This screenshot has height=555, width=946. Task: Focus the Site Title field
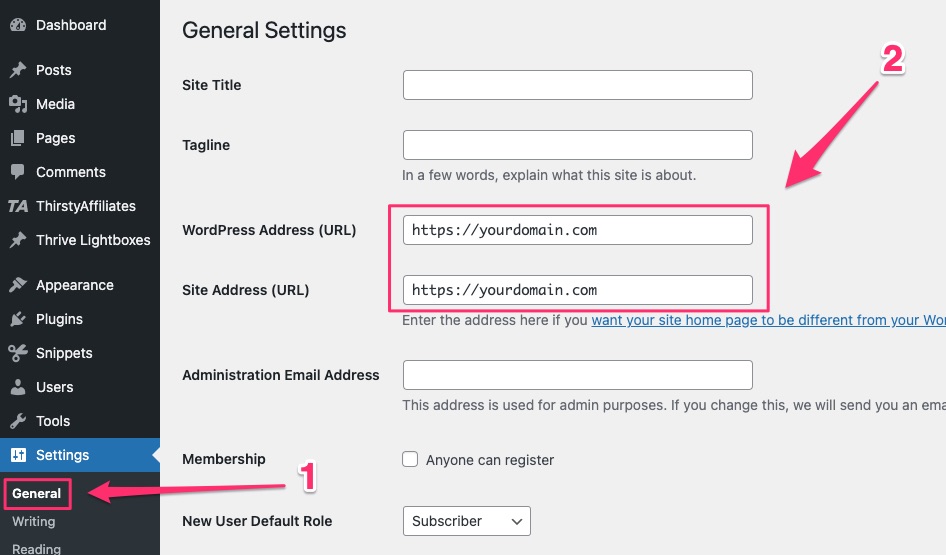pos(577,85)
